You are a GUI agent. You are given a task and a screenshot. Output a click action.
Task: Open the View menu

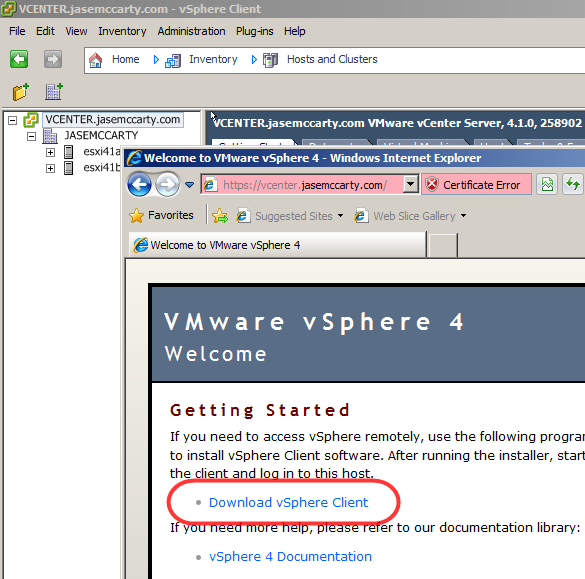pos(76,31)
